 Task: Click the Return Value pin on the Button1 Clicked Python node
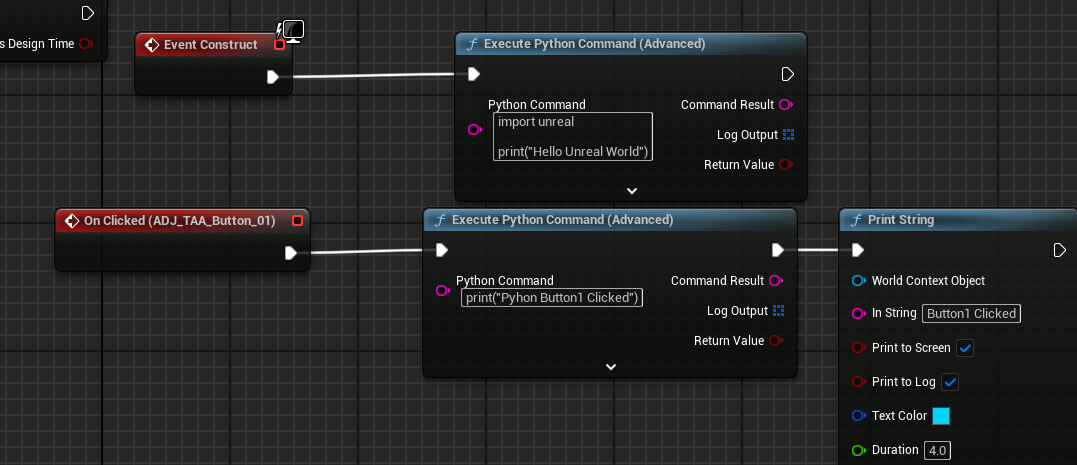click(776, 341)
